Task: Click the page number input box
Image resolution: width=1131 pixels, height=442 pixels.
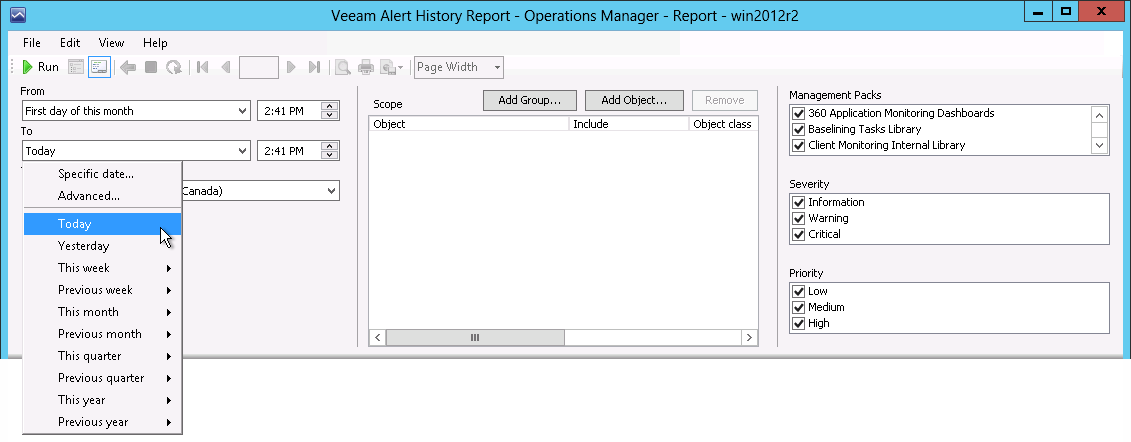Action: pyautogui.click(x=258, y=67)
